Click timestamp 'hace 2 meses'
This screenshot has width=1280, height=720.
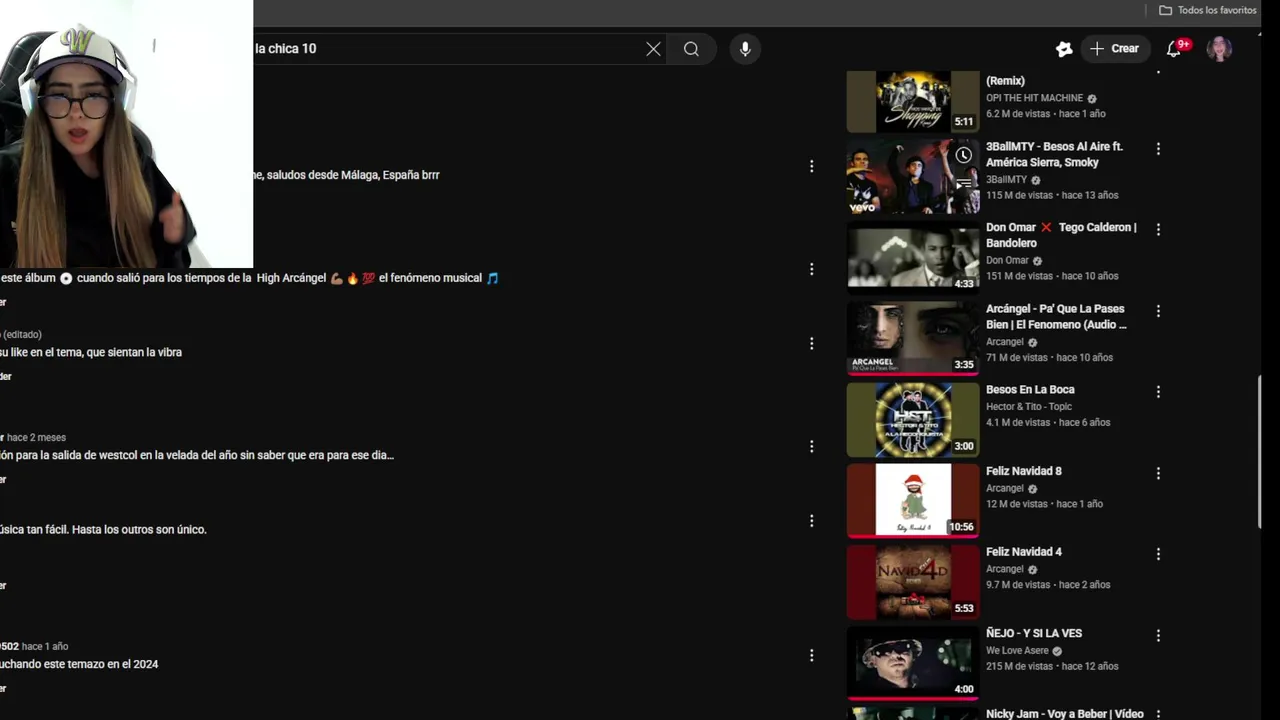pyautogui.click(x=37, y=437)
